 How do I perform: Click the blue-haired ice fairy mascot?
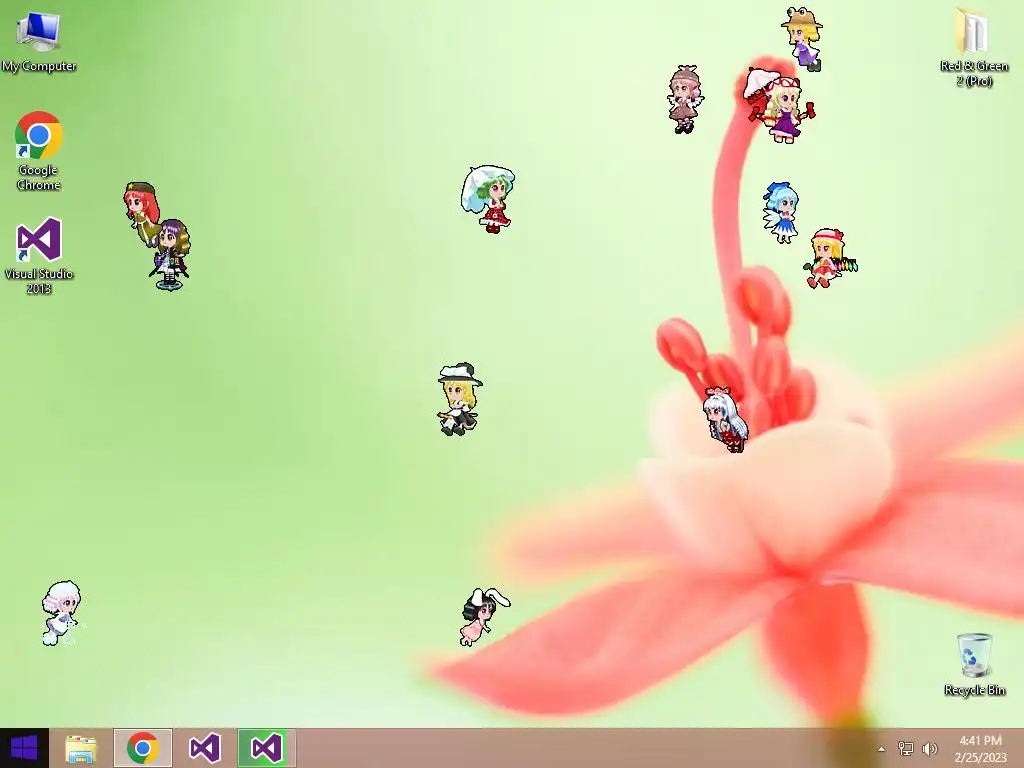point(781,213)
